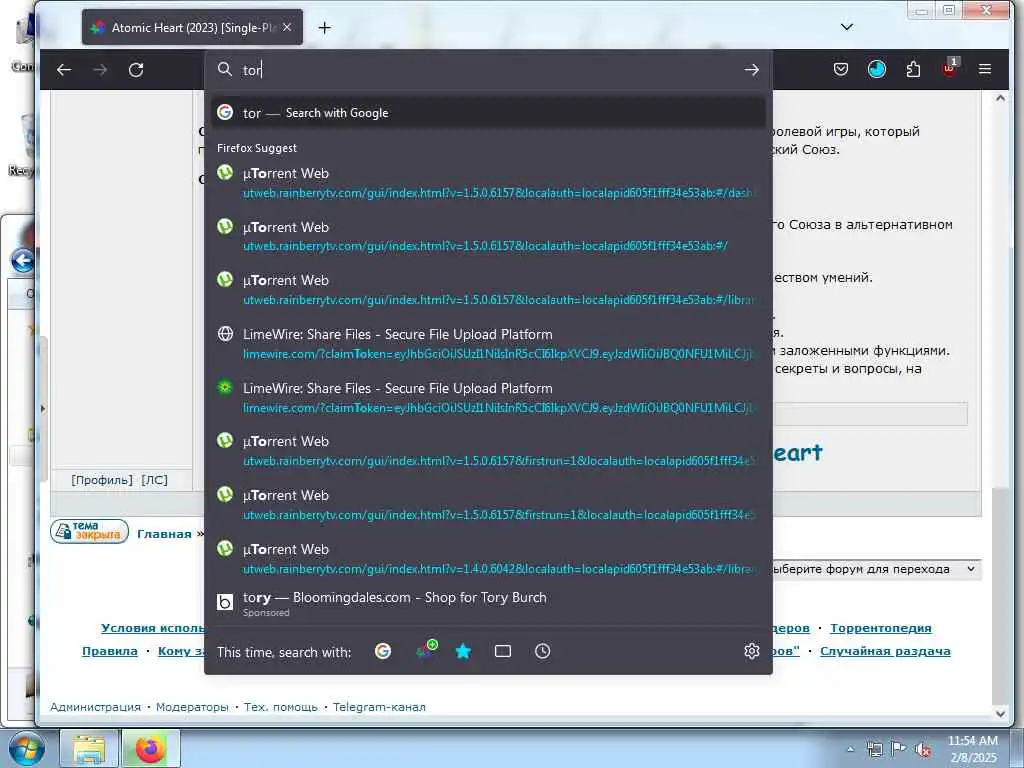Open µTorrent Web suggestion with URL ending #/

(488, 236)
